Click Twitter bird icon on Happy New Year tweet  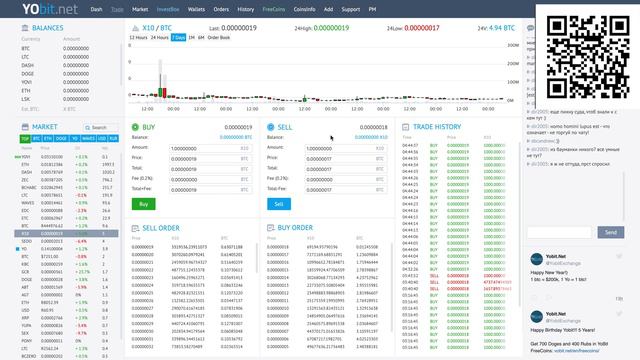pyautogui.click(x=619, y=256)
